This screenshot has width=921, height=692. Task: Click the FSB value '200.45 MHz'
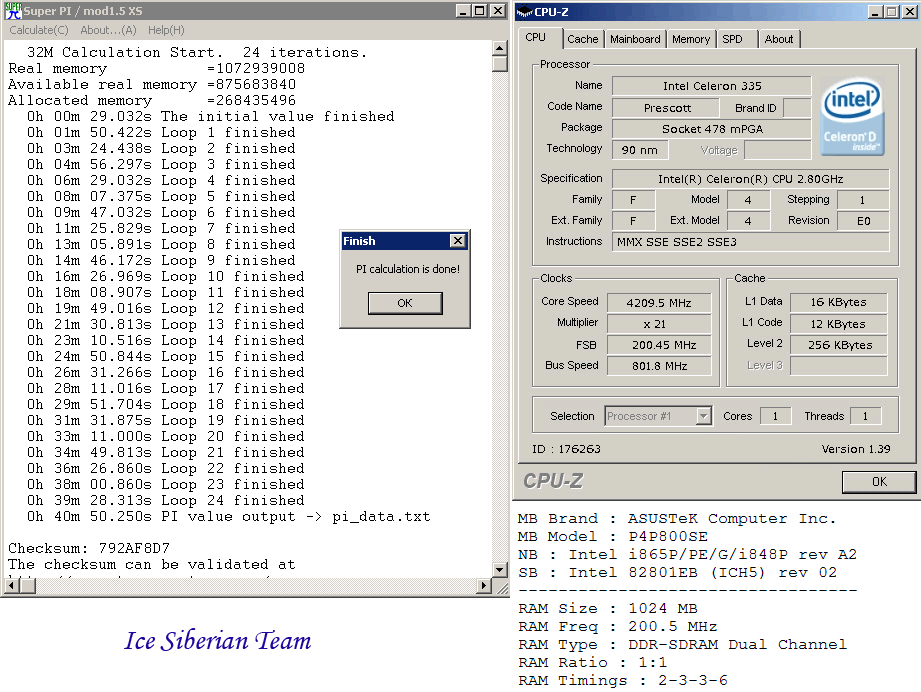(x=658, y=345)
